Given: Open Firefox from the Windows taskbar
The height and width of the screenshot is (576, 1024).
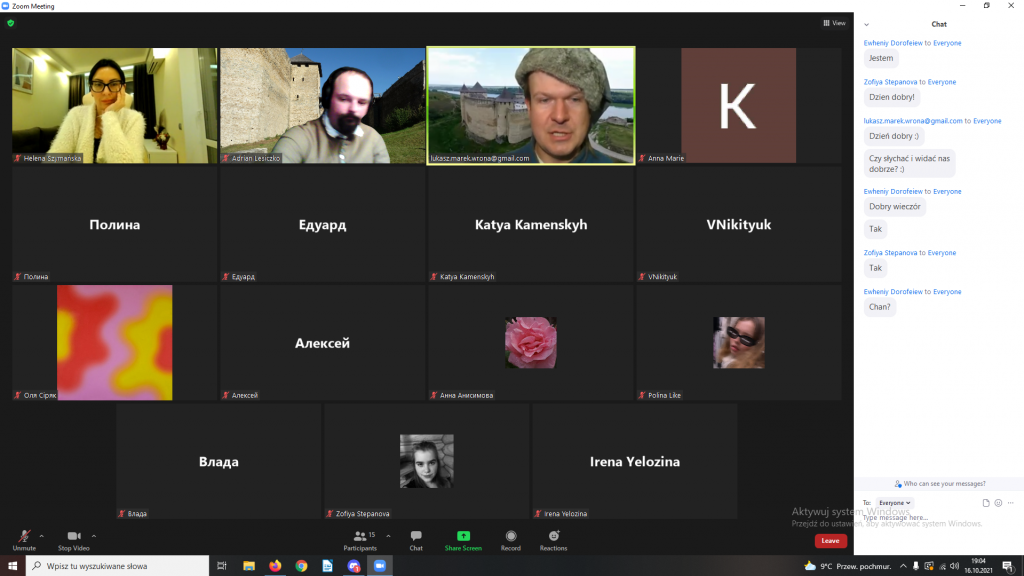Looking at the screenshot, I should (x=275, y=566).
